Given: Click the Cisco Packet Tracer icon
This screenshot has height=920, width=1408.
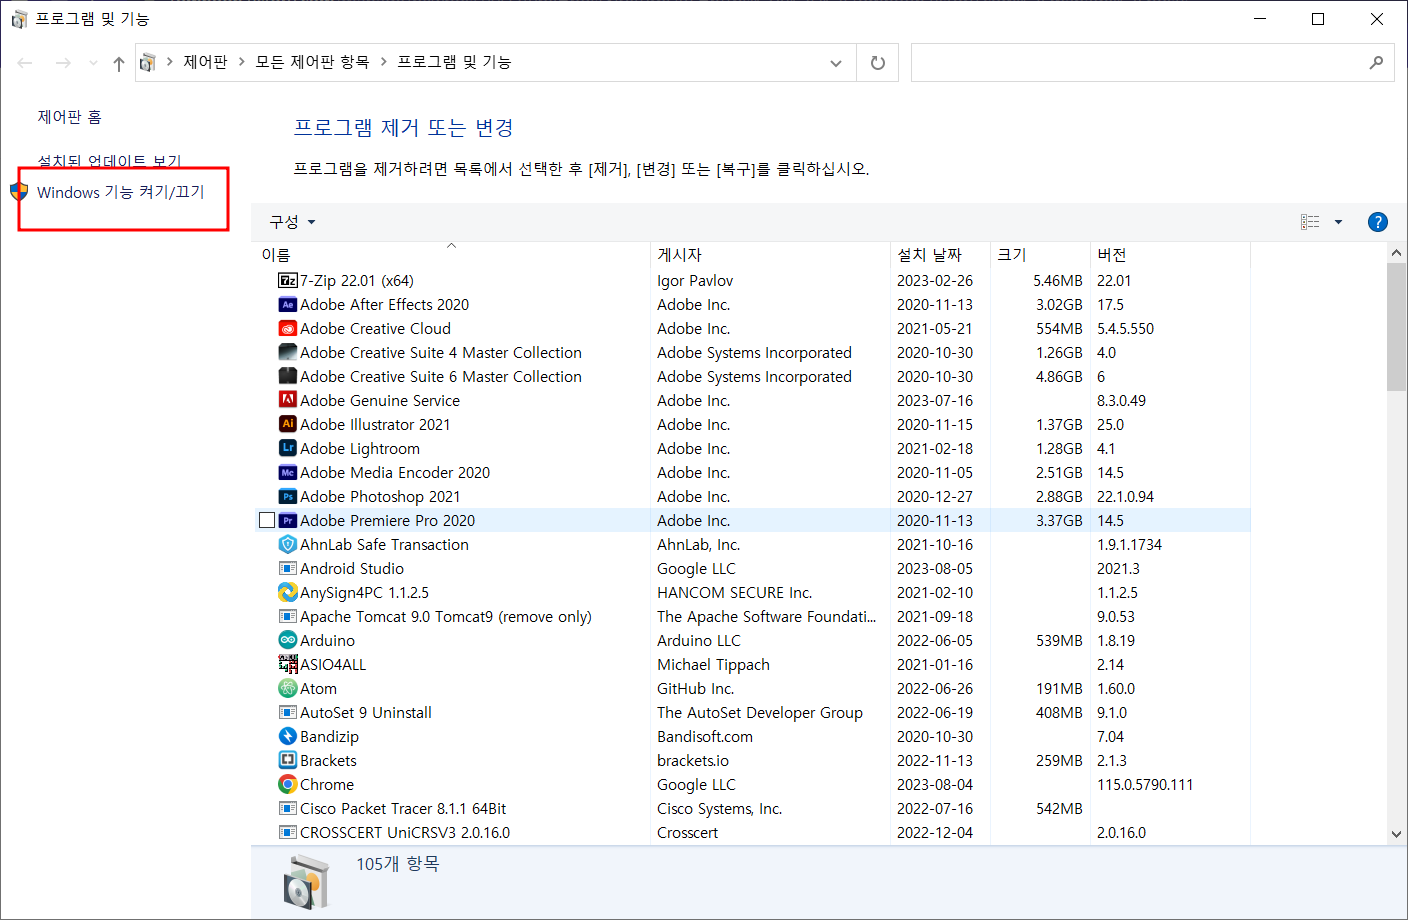Looking at the screenshot, I should point(288,808).
